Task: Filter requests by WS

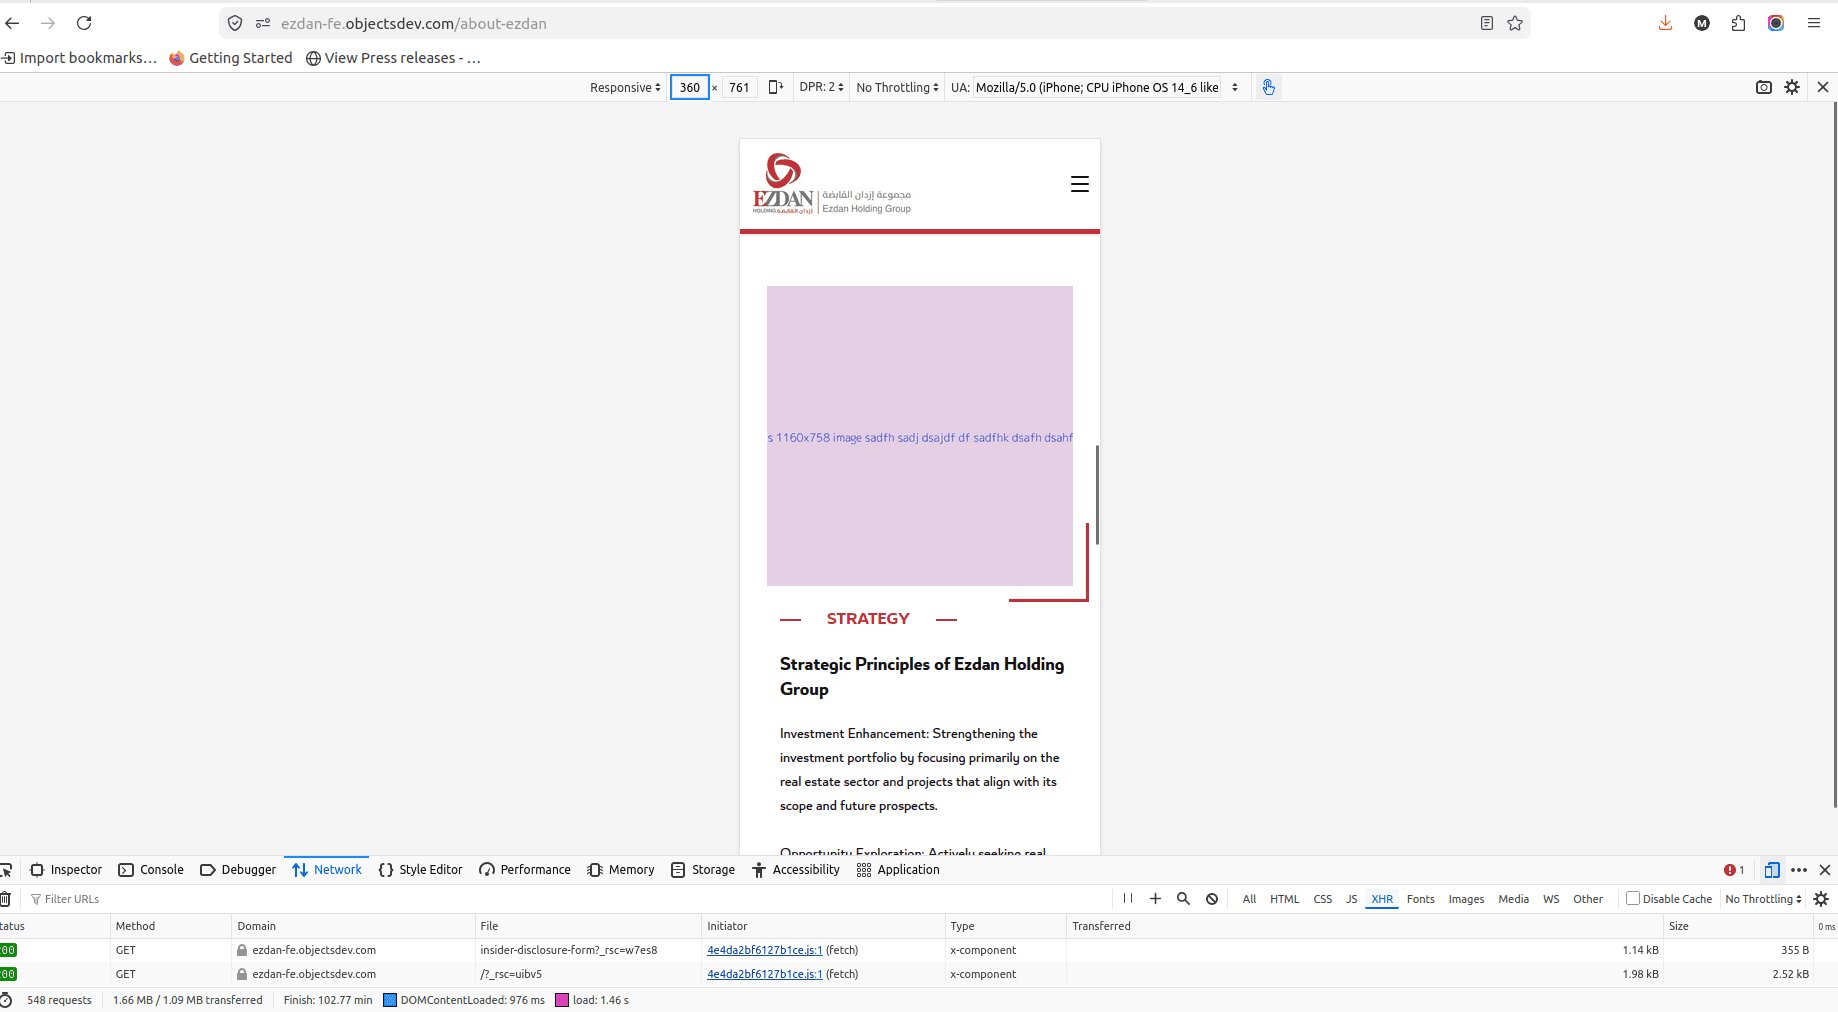Action: [1551, 899]
